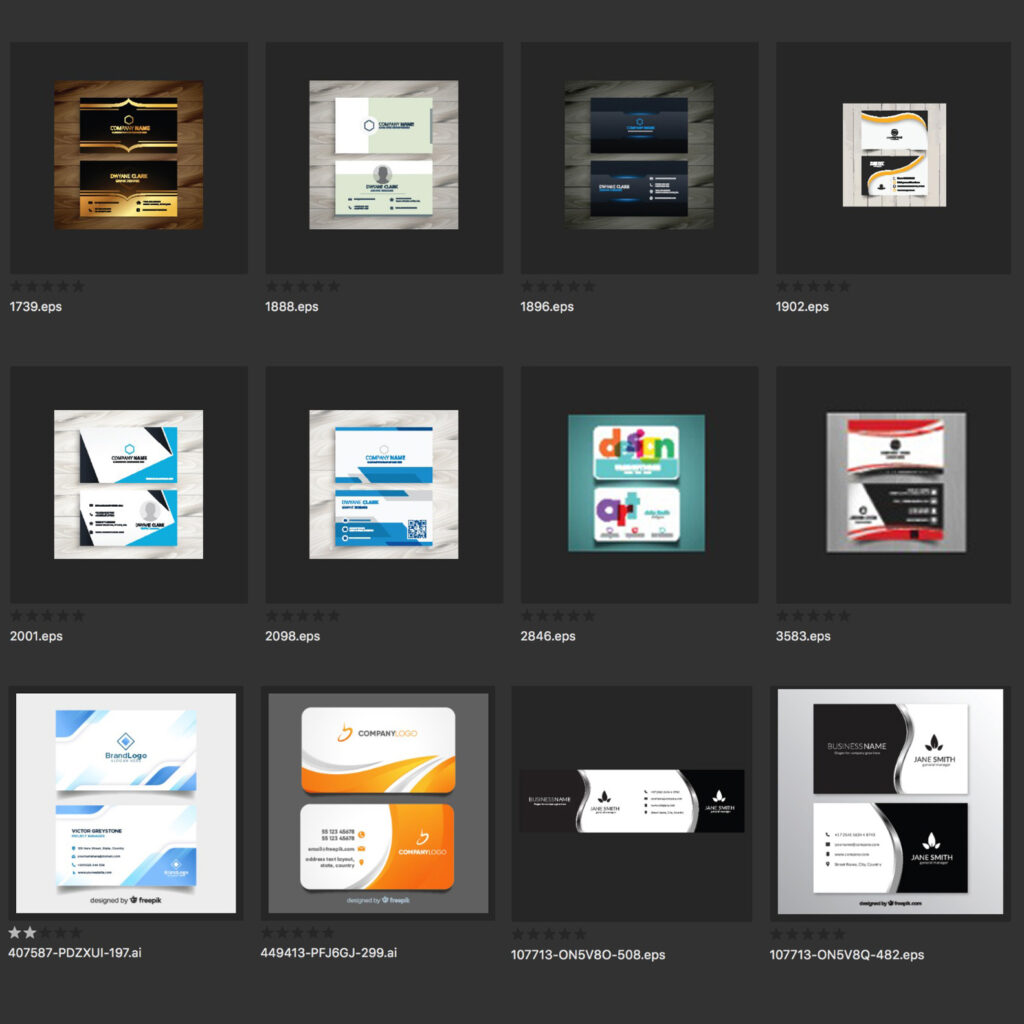Screen dimensions: 1024x1024
Task: Select the 2098.eps thumbnail with QR code
Action: tap(384, 484)
